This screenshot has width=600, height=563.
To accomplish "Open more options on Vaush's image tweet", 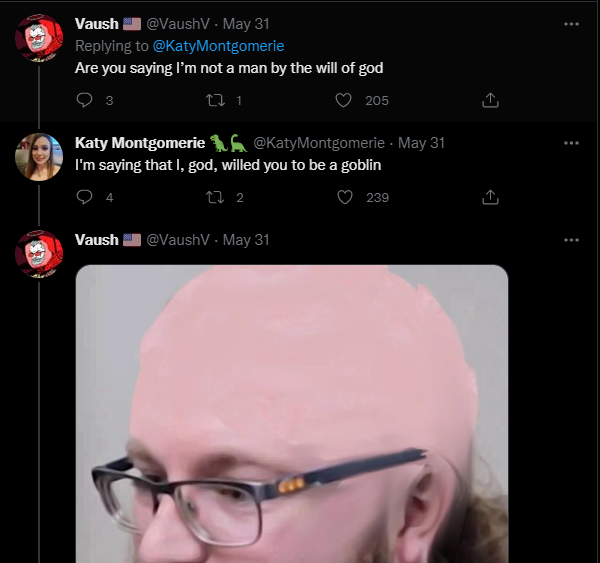I will tap(571, 240).
